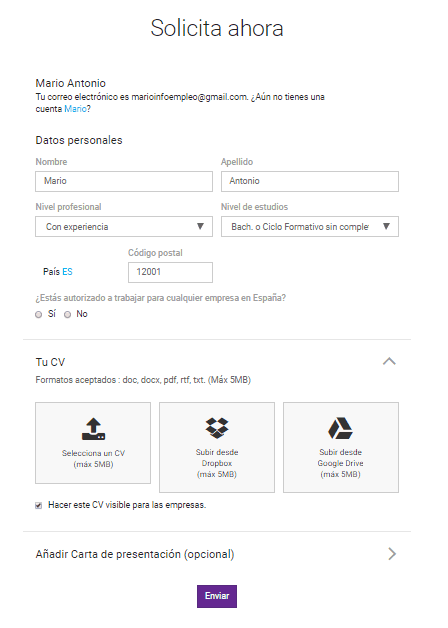Uncheck Hacer este CV visible checkbox
The image size is (448, 628).
(x=38, y=505)
